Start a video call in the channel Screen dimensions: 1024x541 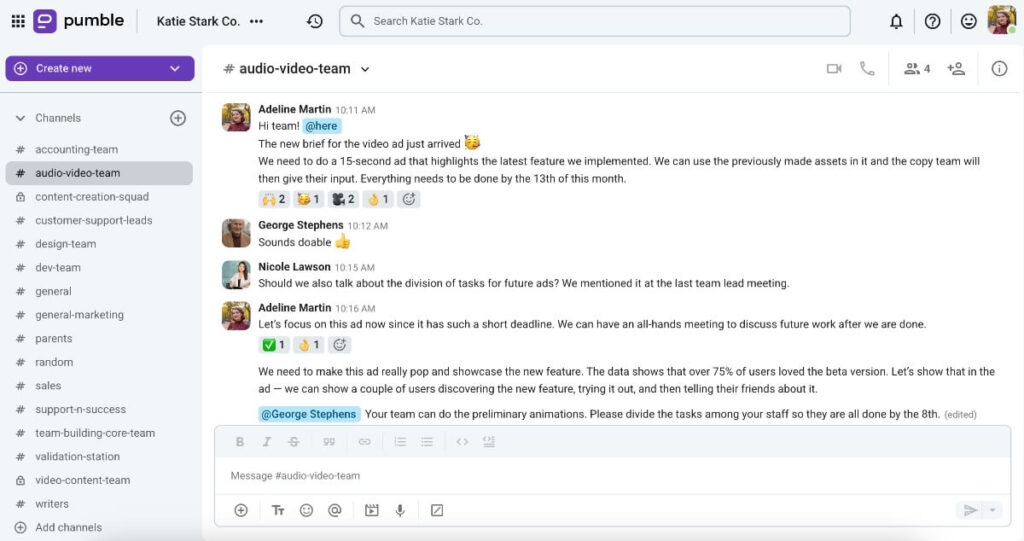click(834, 69)
